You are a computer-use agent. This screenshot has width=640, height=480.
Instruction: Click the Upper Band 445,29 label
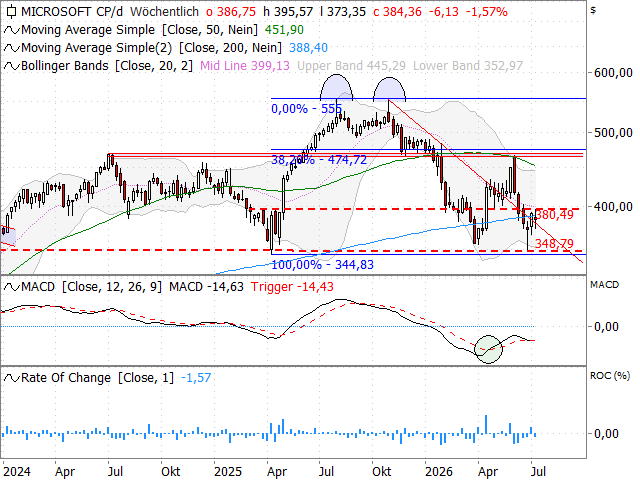[351, 66]
